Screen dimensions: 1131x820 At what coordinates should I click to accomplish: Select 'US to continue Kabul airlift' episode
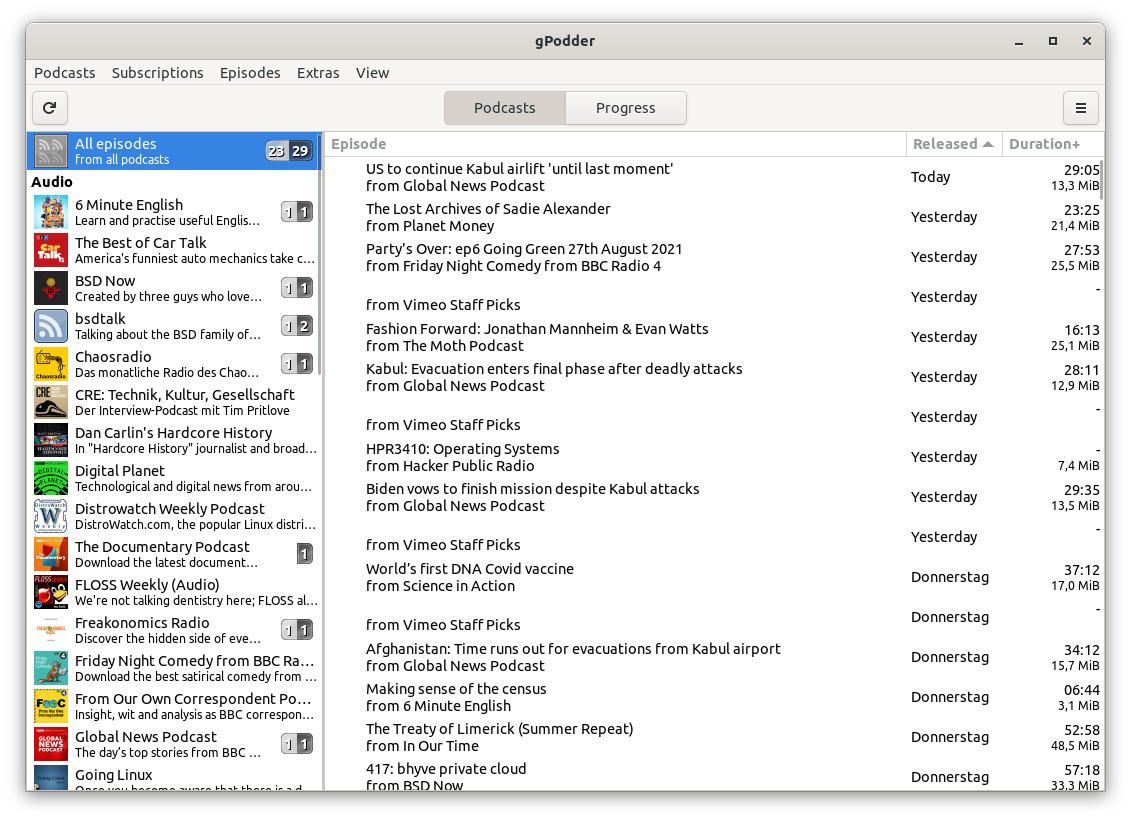coord(714,177)
